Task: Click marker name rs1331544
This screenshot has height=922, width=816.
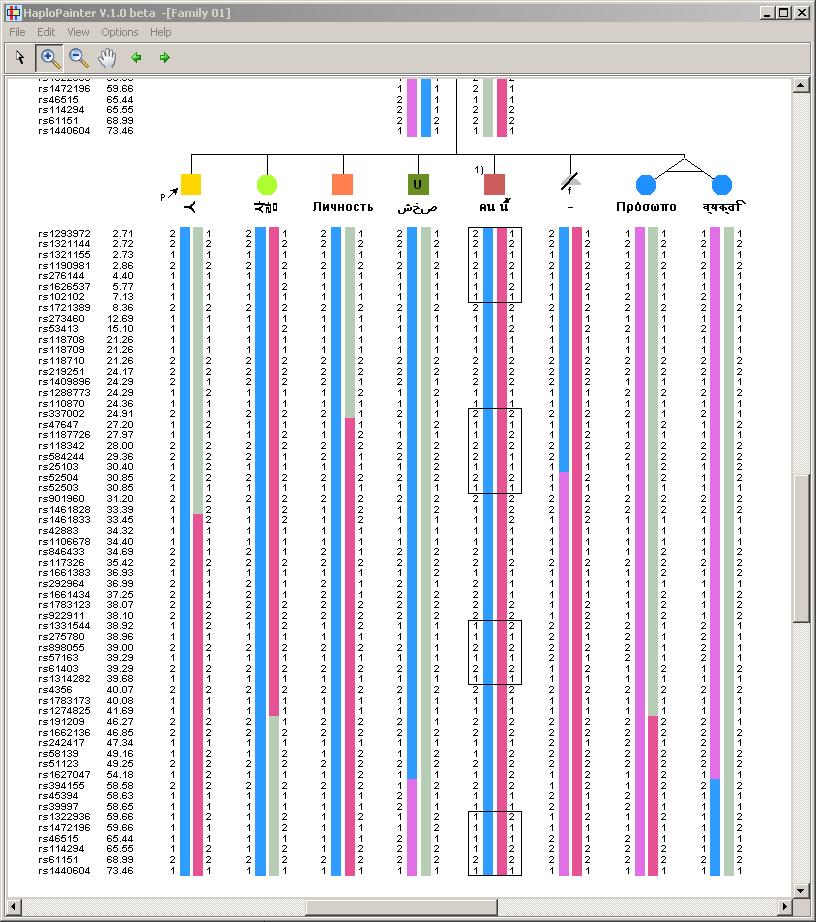Action: [x=64, y=626]
